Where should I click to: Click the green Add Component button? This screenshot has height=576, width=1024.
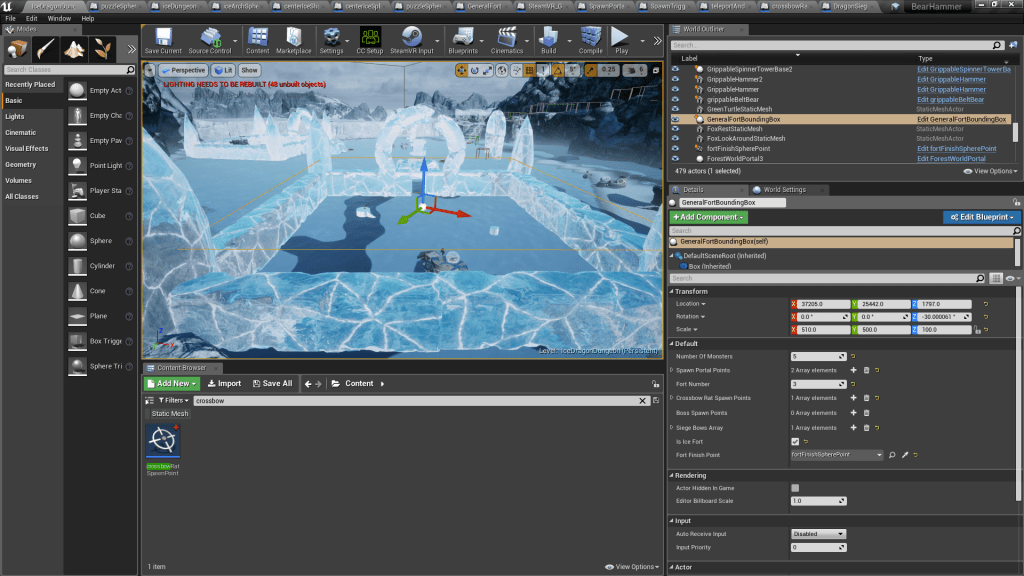[709, 217]
